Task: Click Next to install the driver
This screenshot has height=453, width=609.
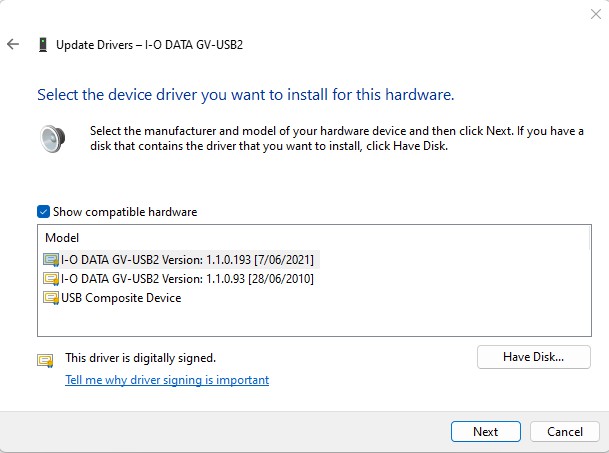Action: tap(485, 432)
